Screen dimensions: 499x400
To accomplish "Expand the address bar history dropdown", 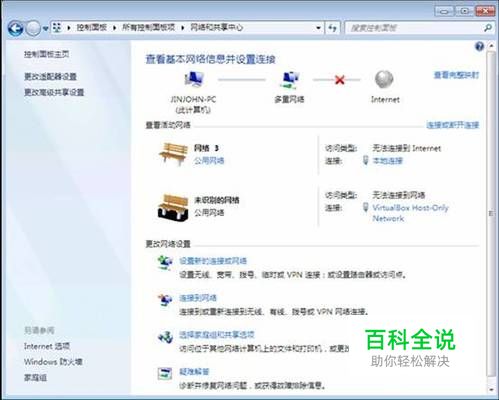I will (x=318, y=28).
